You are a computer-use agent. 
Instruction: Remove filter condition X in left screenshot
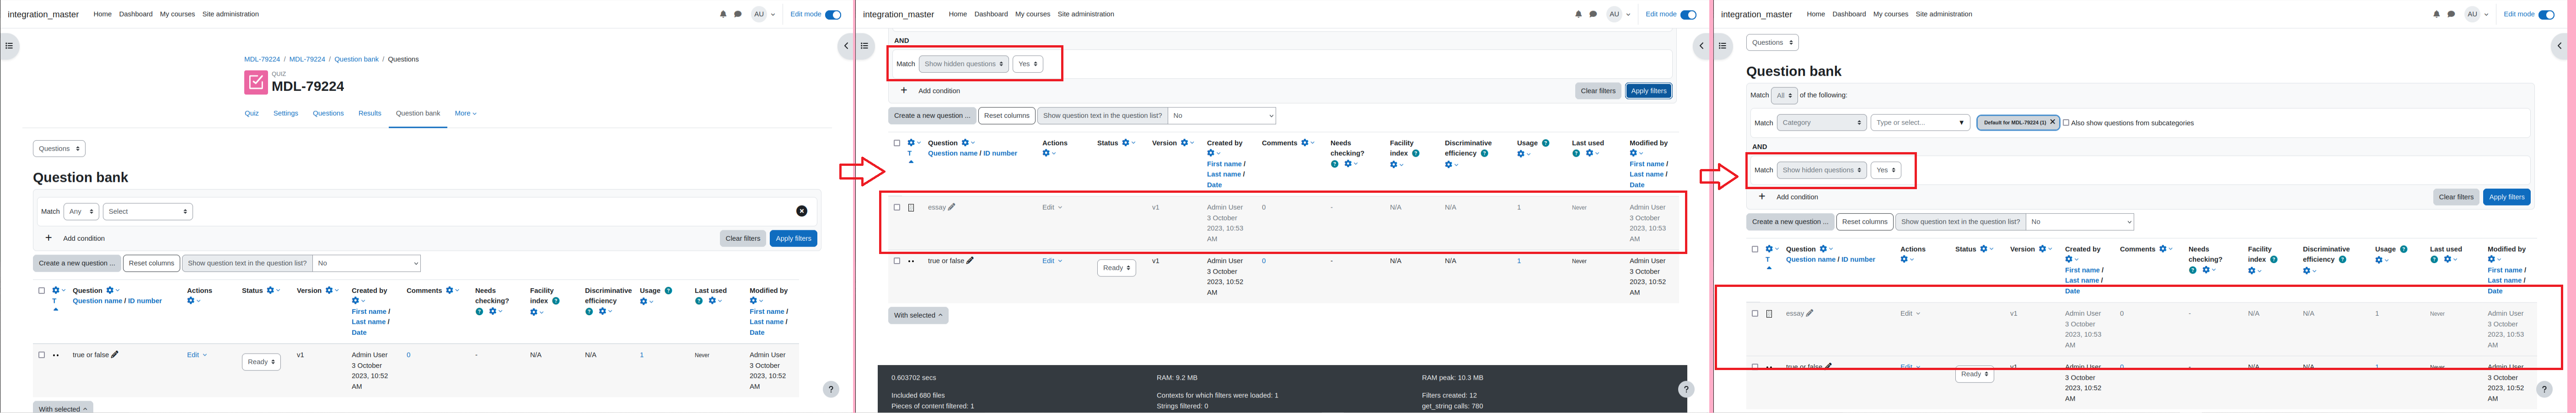[x=802, y=211]
